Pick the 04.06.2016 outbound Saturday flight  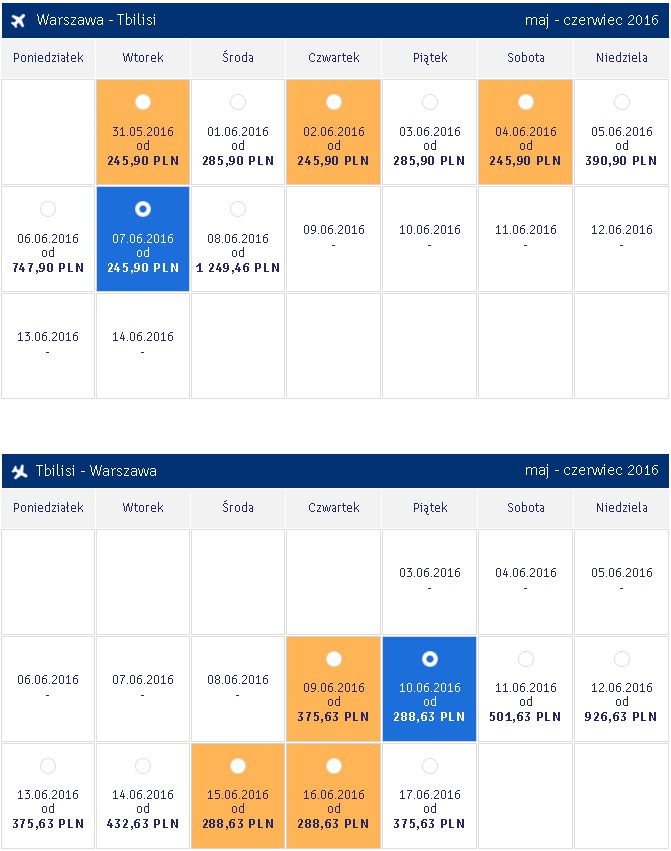click(526, 101)
